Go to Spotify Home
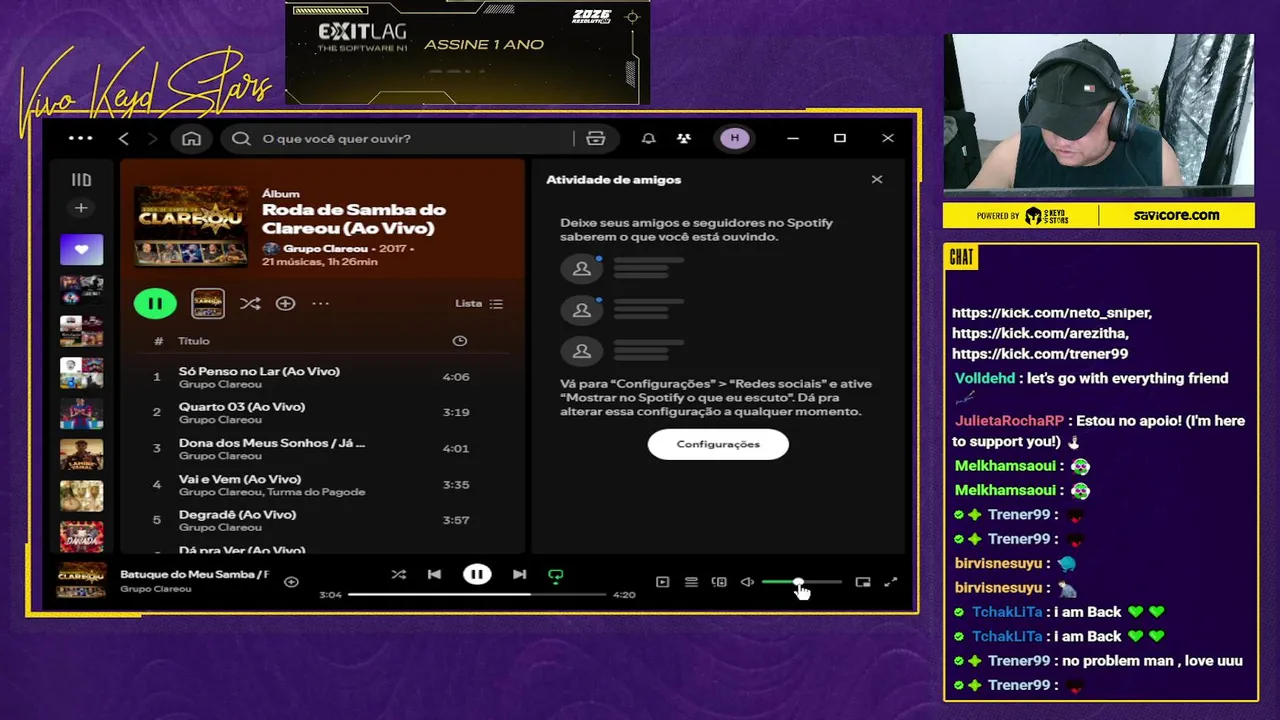This screenshot has width=1280, height=720. [191, 139]
